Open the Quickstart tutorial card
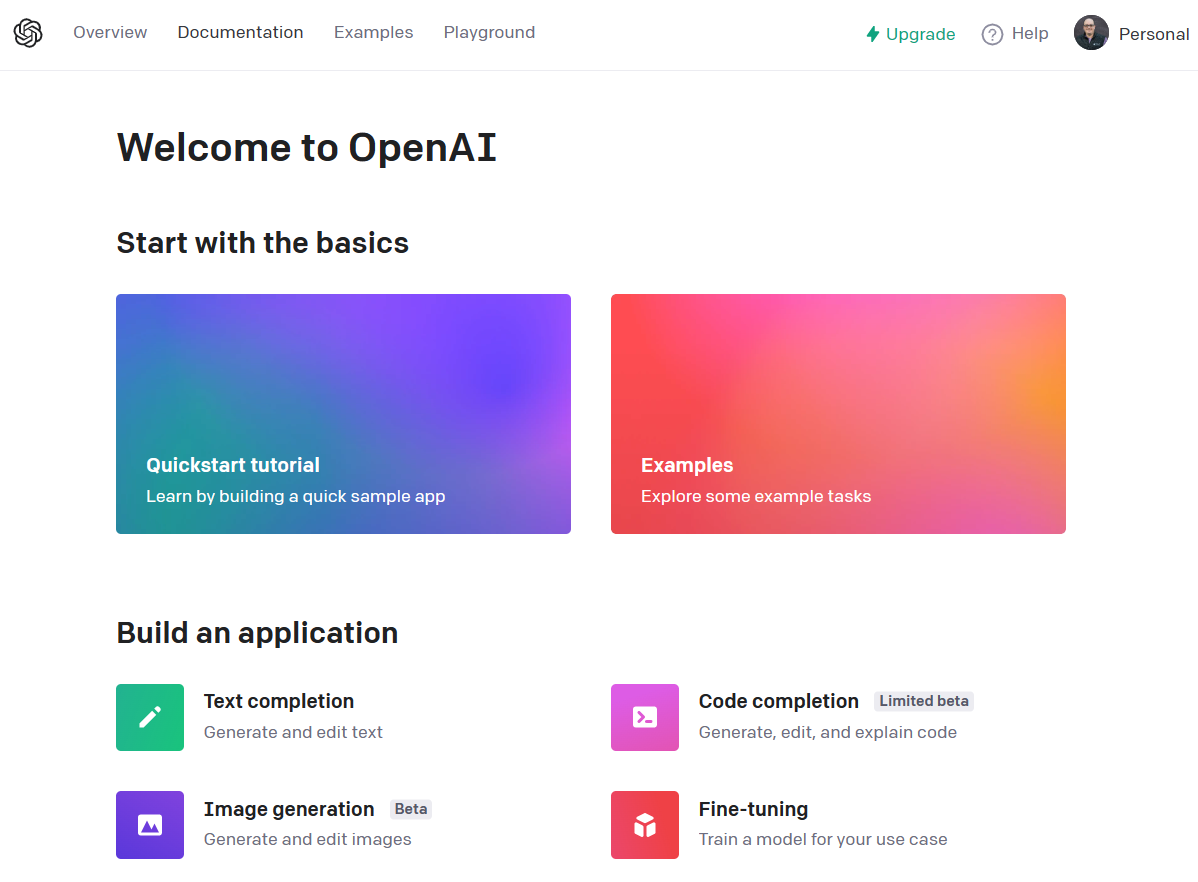 coord(343,414)
